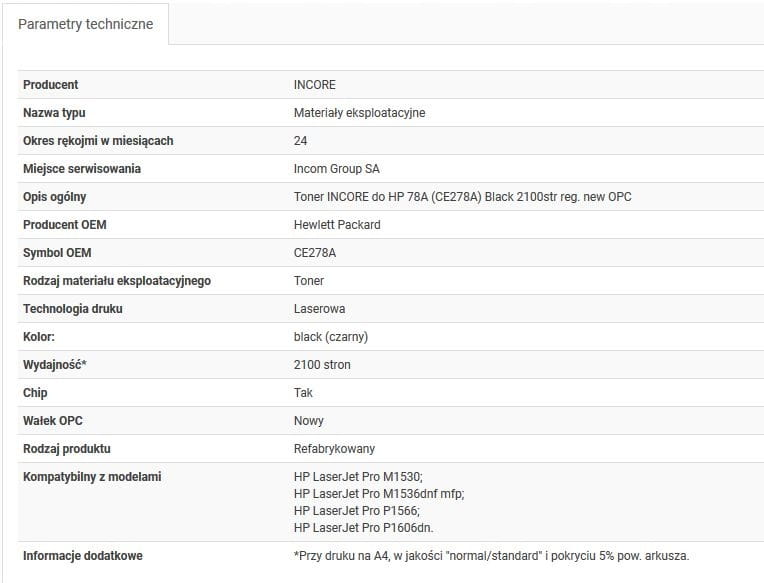Viewport: 764px width, 583px height.
Task: Click the Okres rękojmi w miesiącach label
Action: tap(98, 141)
